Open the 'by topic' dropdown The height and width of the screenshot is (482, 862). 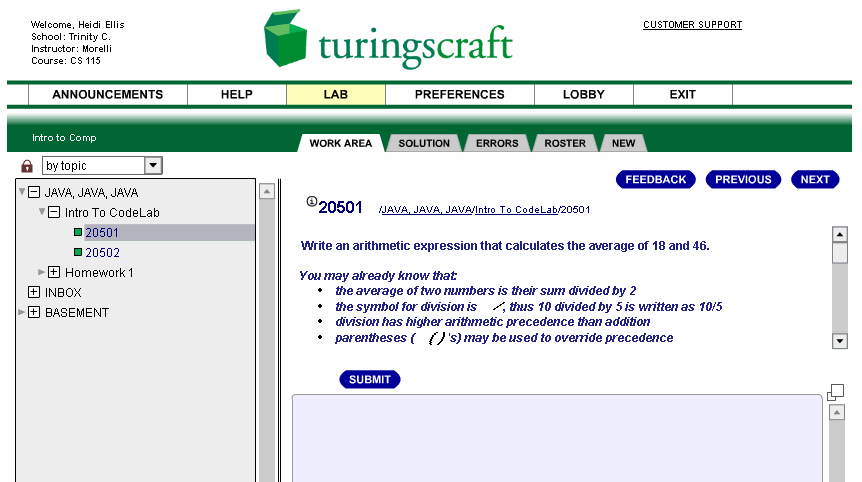pyautogui.click(x=153, y=166)
